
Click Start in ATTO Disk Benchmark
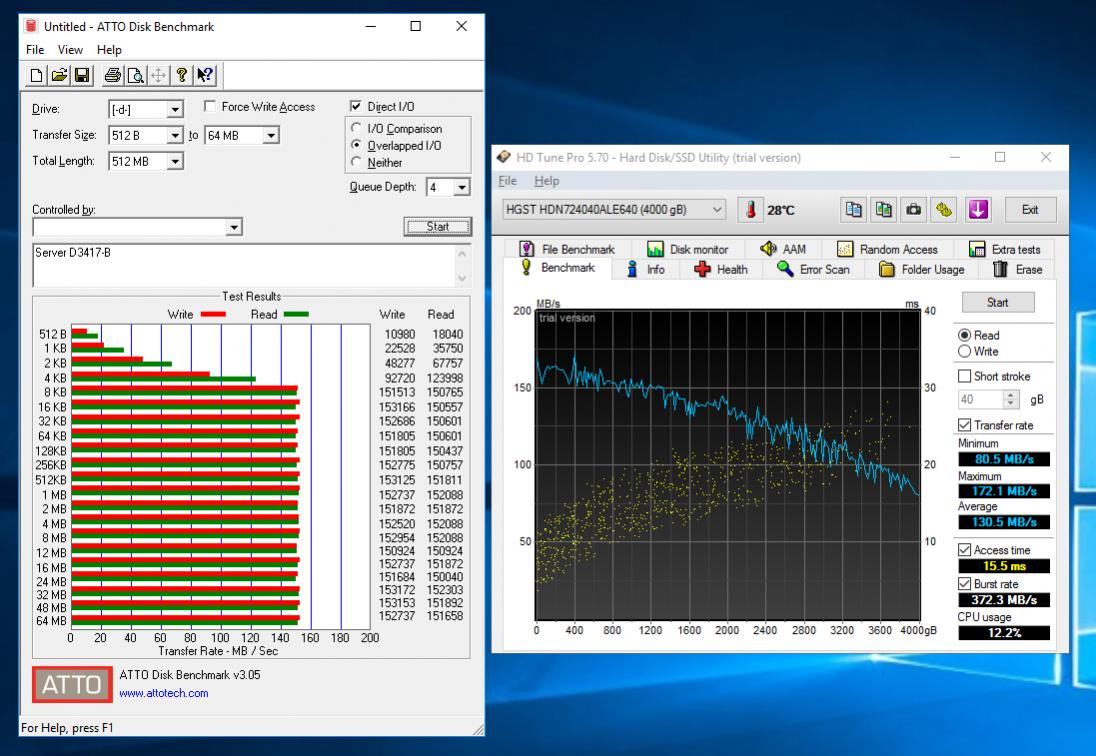tap(438, 226)
